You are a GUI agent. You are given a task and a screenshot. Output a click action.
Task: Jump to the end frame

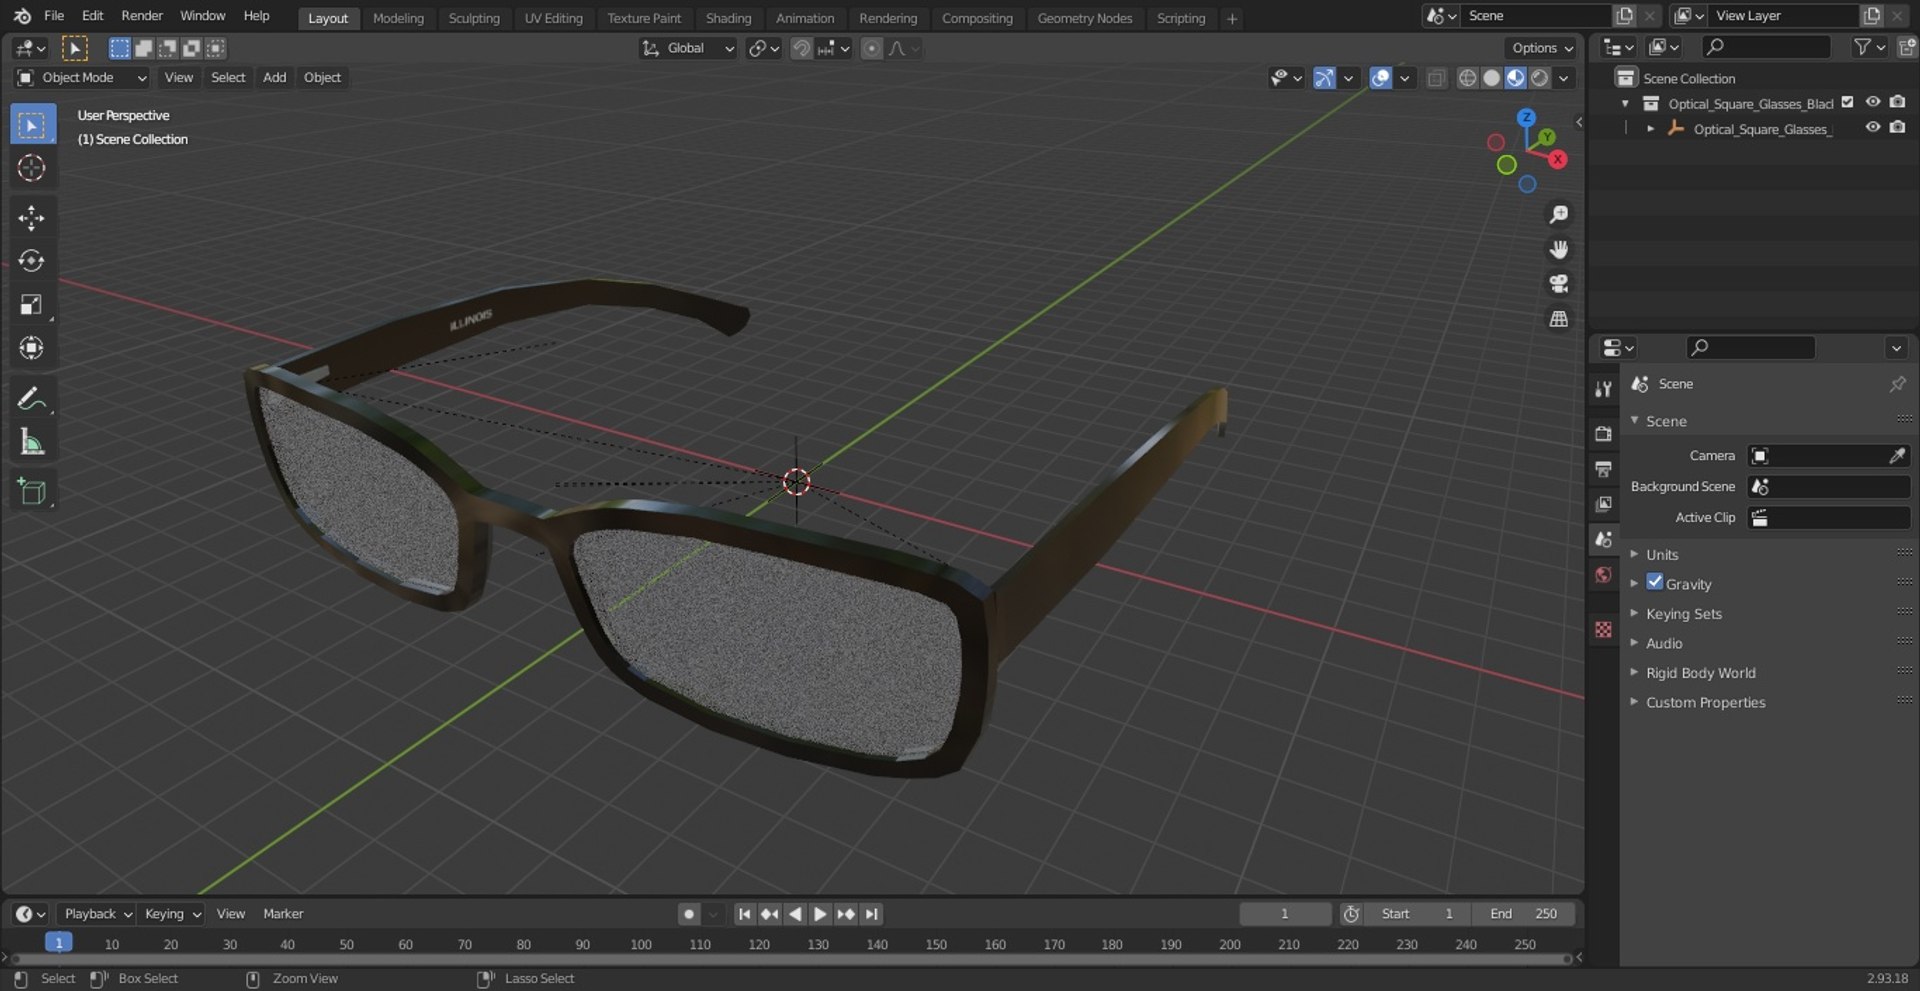(872, 914)
